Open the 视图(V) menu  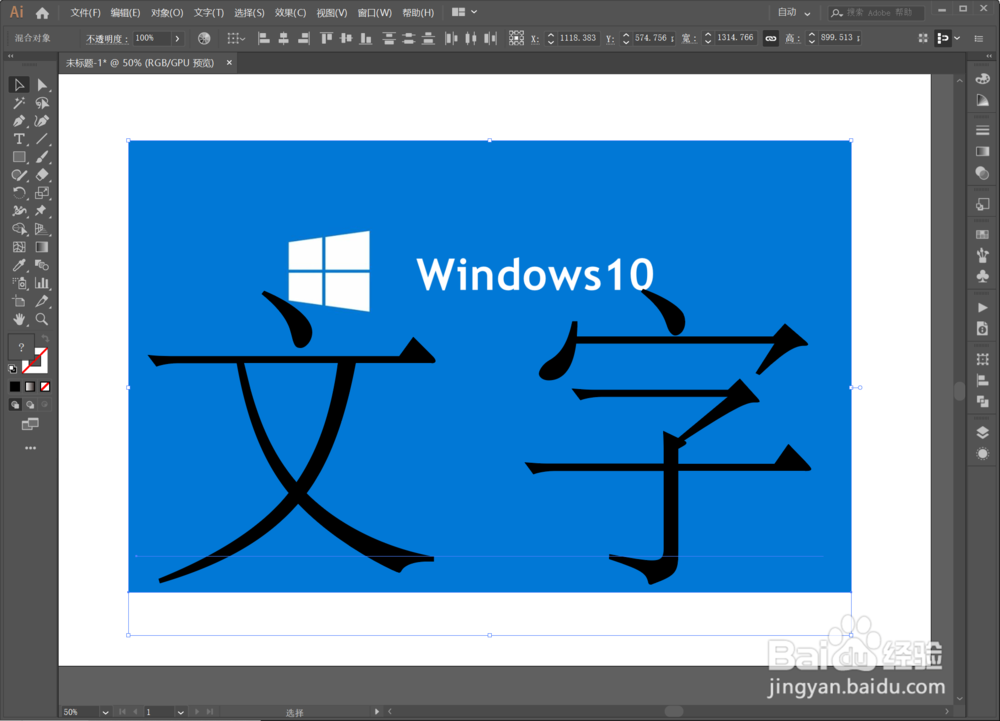(332, 13)
